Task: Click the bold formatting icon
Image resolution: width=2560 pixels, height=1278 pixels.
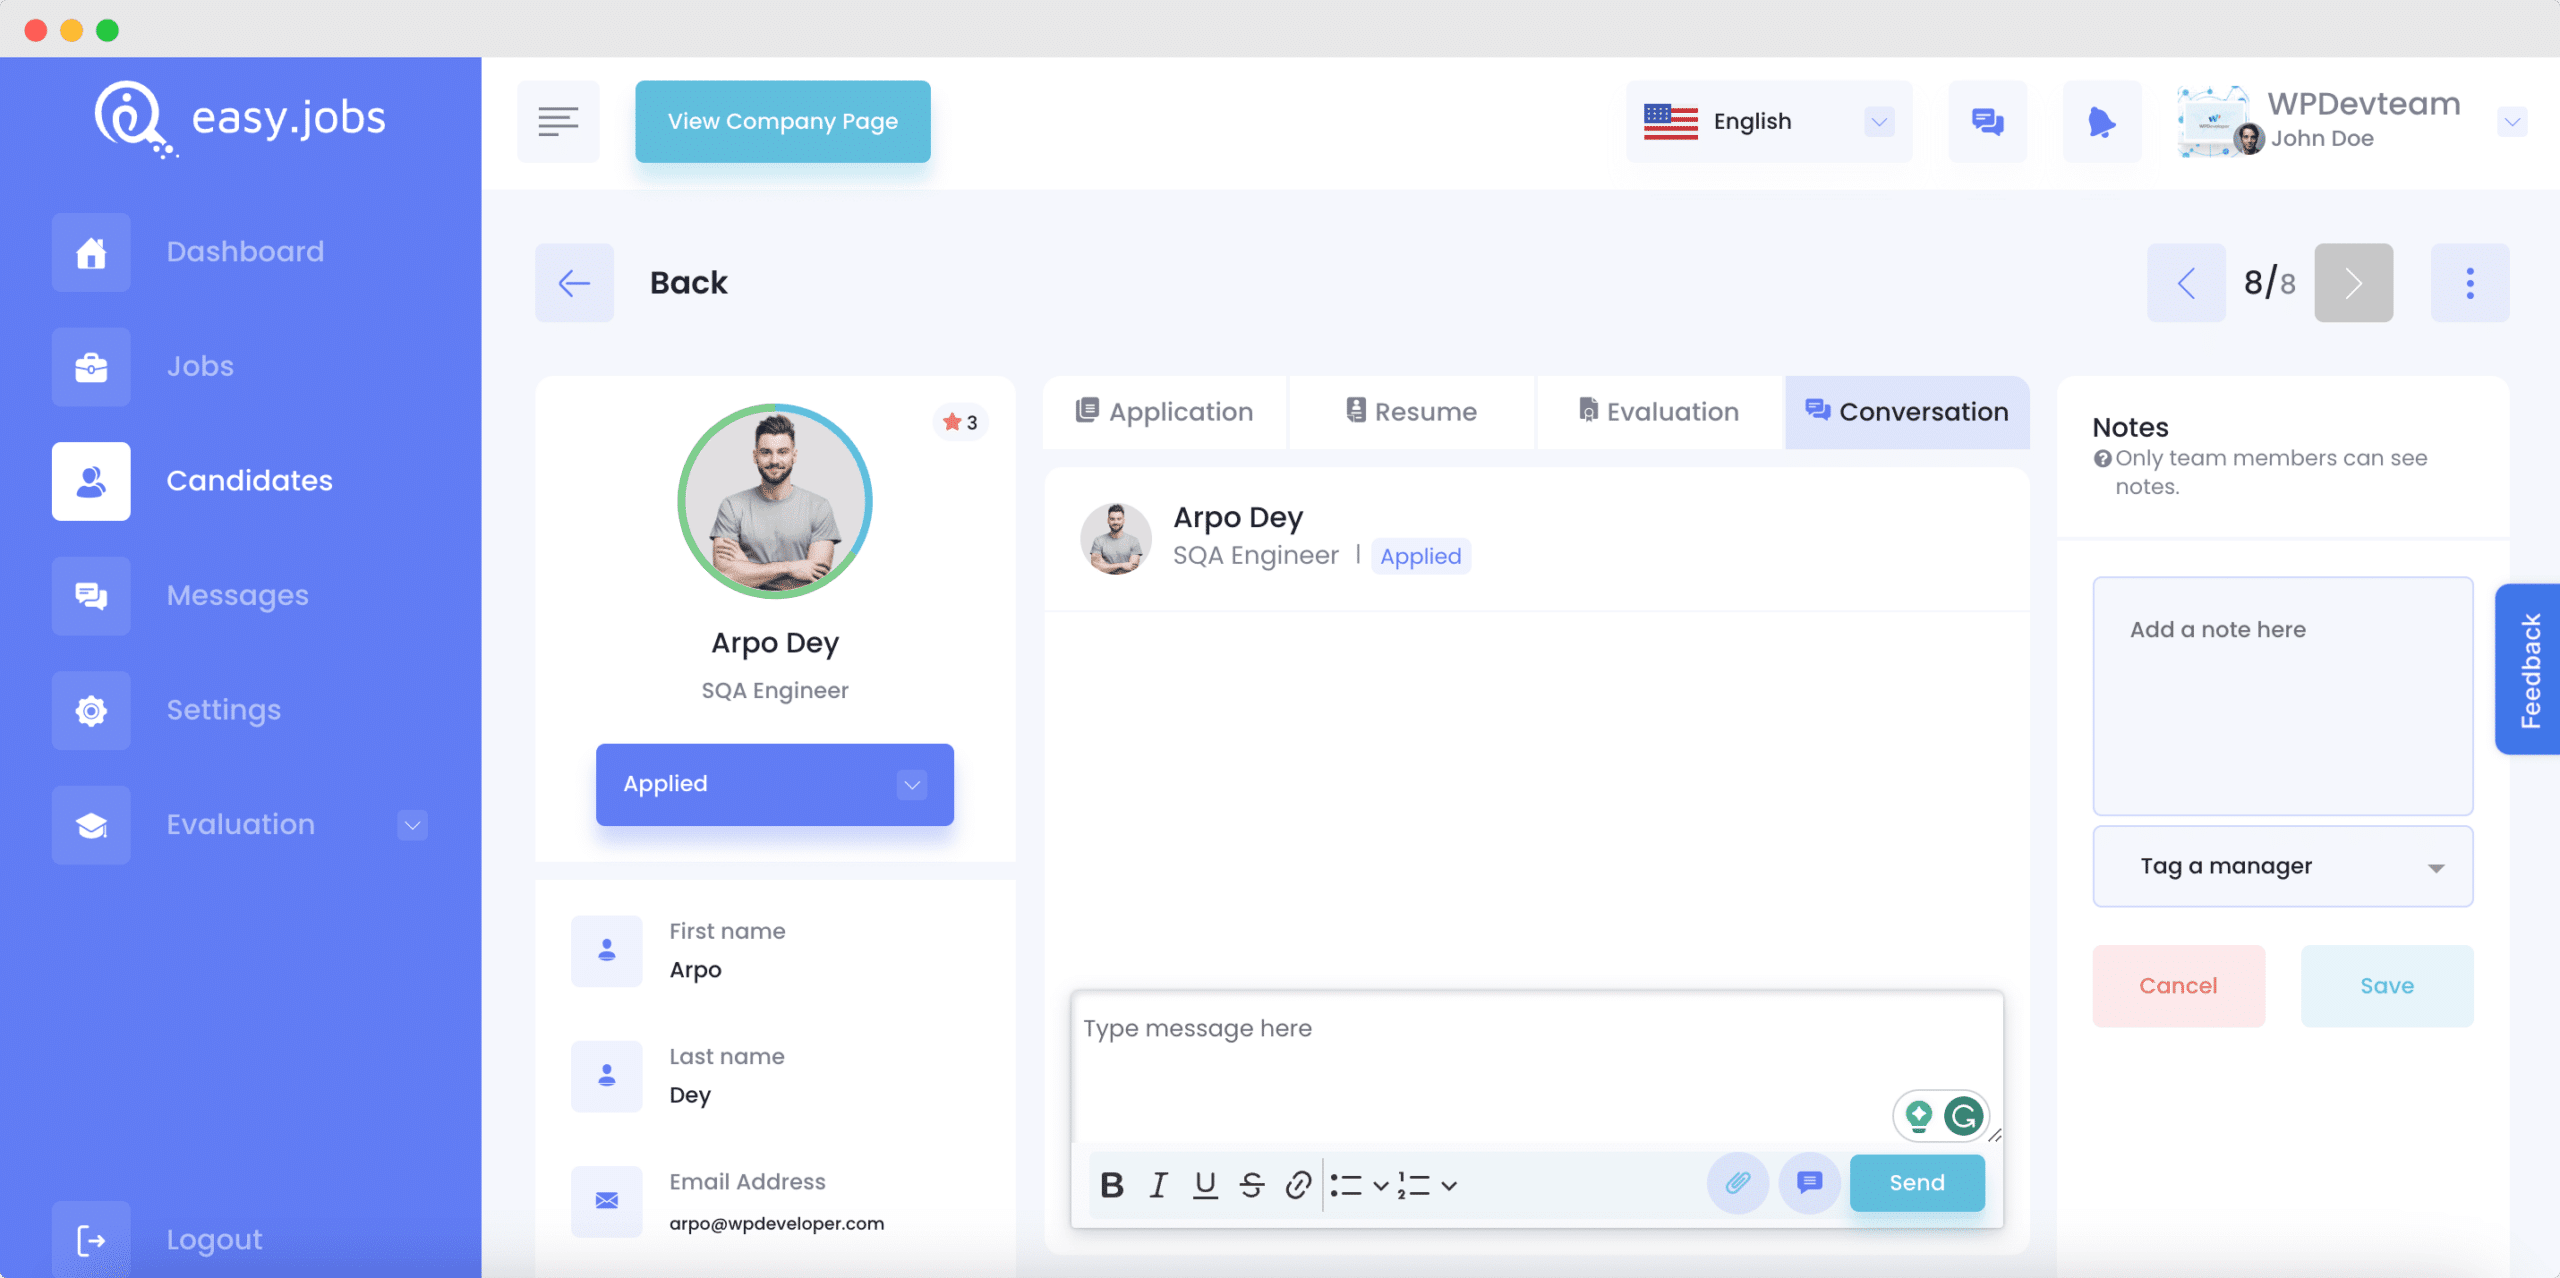Action: [x=1110, y=1183]
